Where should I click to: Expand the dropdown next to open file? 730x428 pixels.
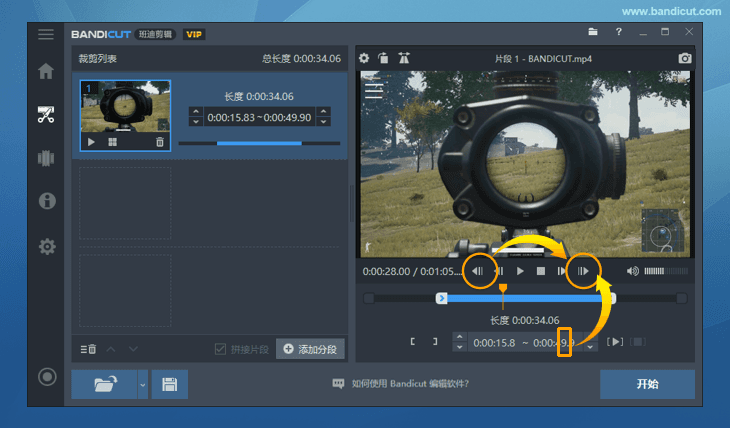point(143,385)
